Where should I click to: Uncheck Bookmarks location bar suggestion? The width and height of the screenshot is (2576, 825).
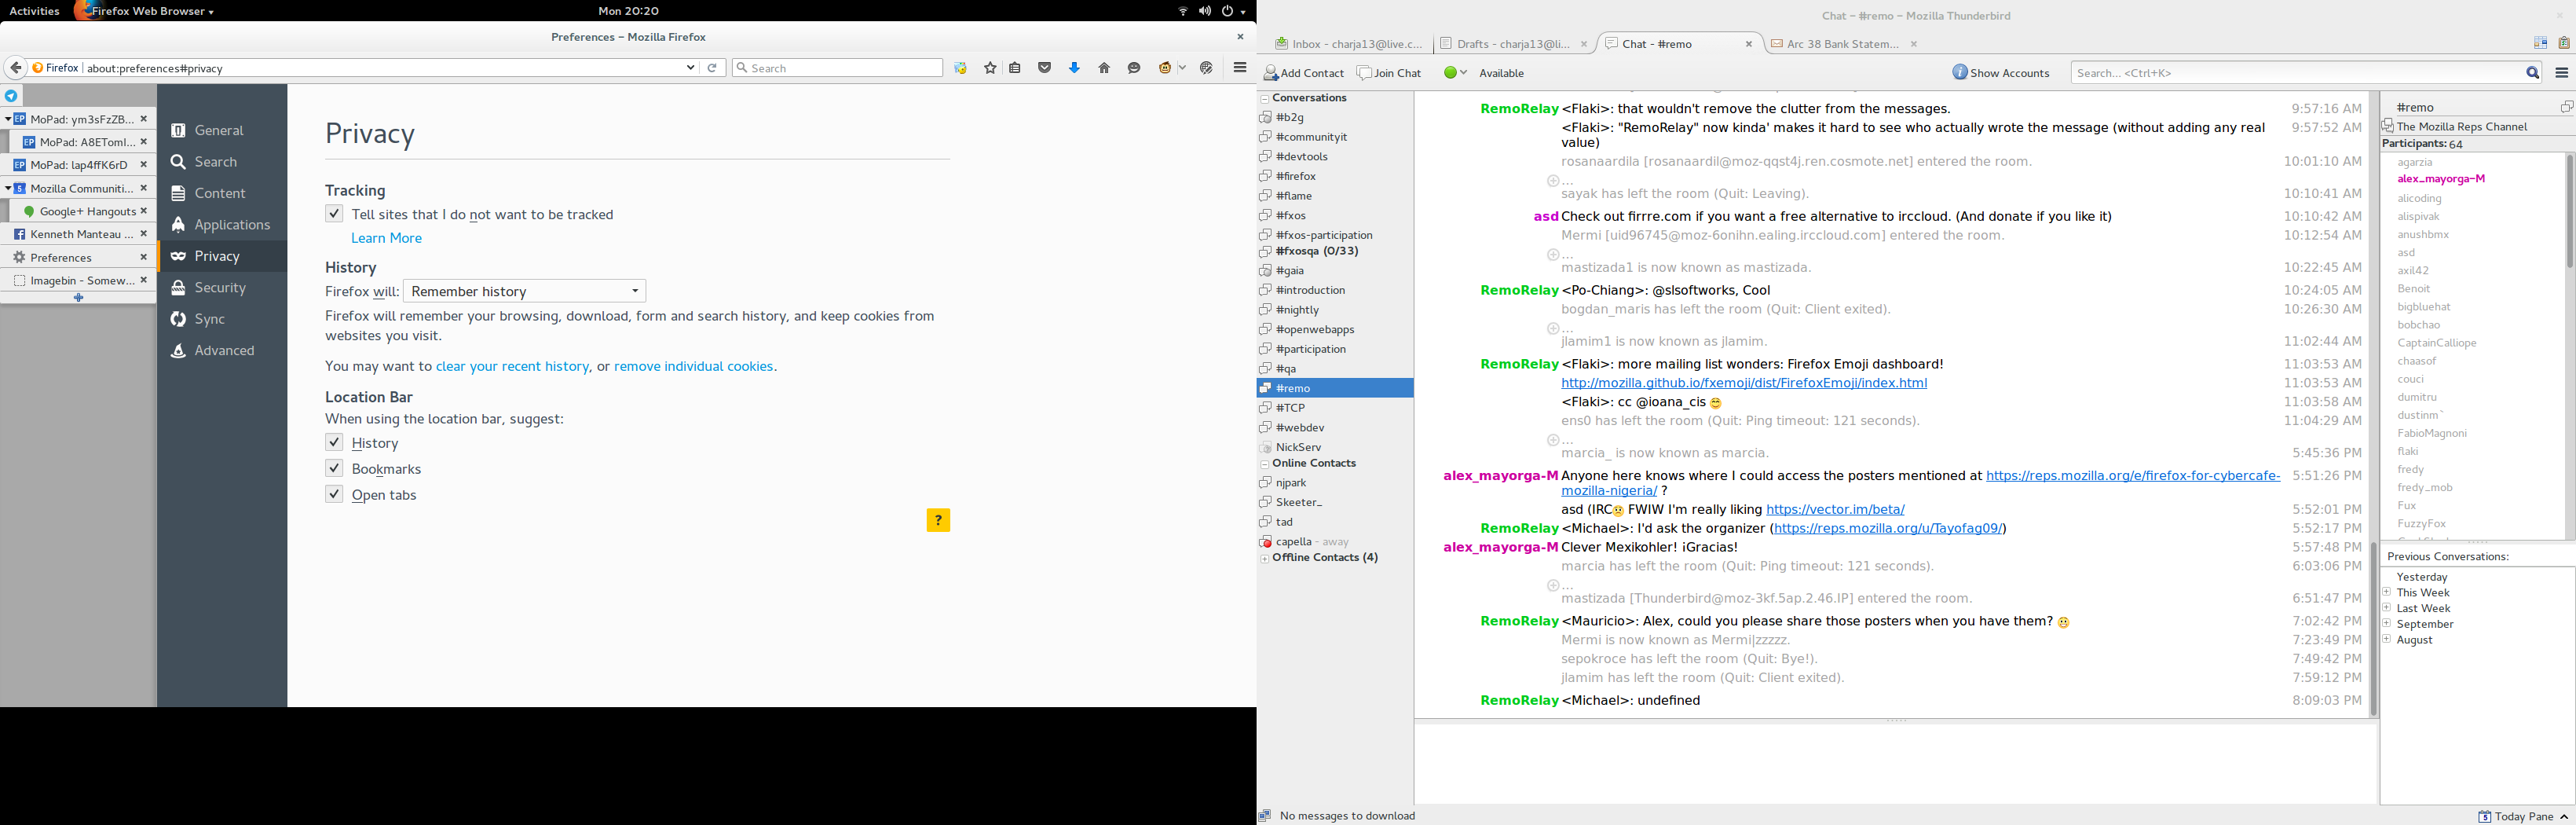click(334, 468)
